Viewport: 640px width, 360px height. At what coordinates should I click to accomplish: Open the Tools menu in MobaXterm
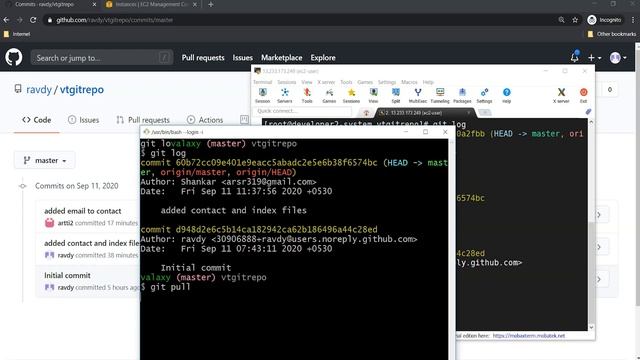pos(346,82)
